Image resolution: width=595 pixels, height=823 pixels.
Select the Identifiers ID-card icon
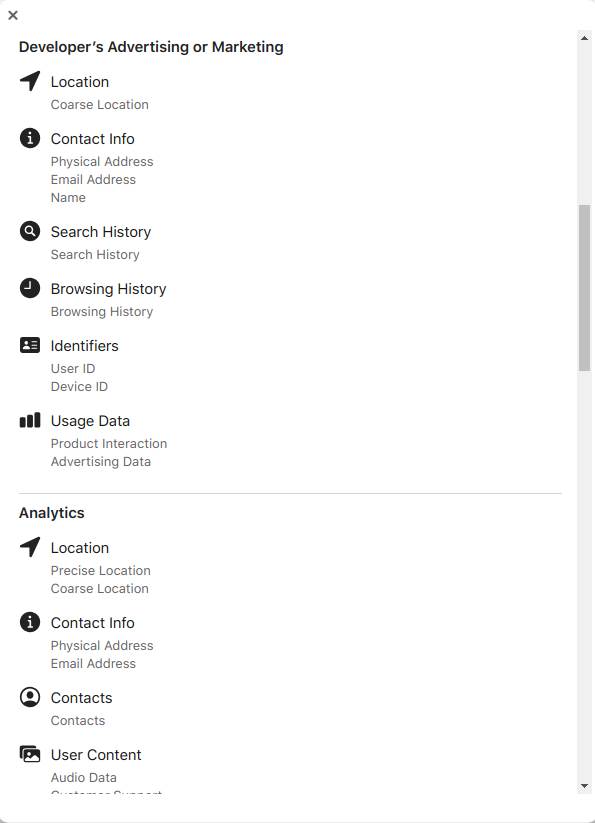tap(29, 345)
